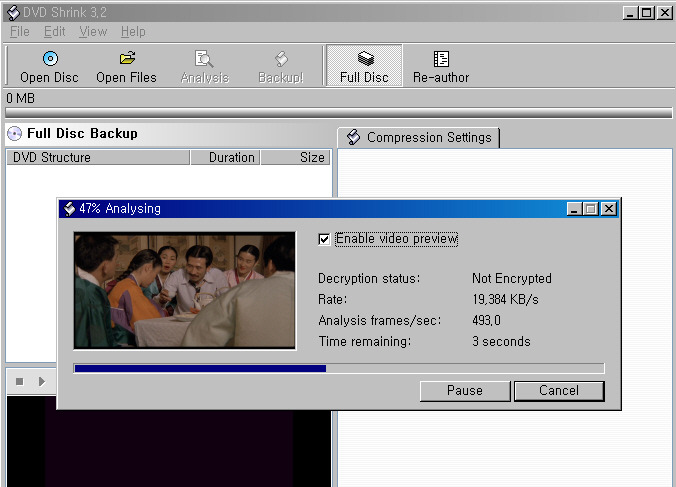This screenshot has width=676, height=487.
Task: Minimize the Analysing dialog
Action: point(574,209)
